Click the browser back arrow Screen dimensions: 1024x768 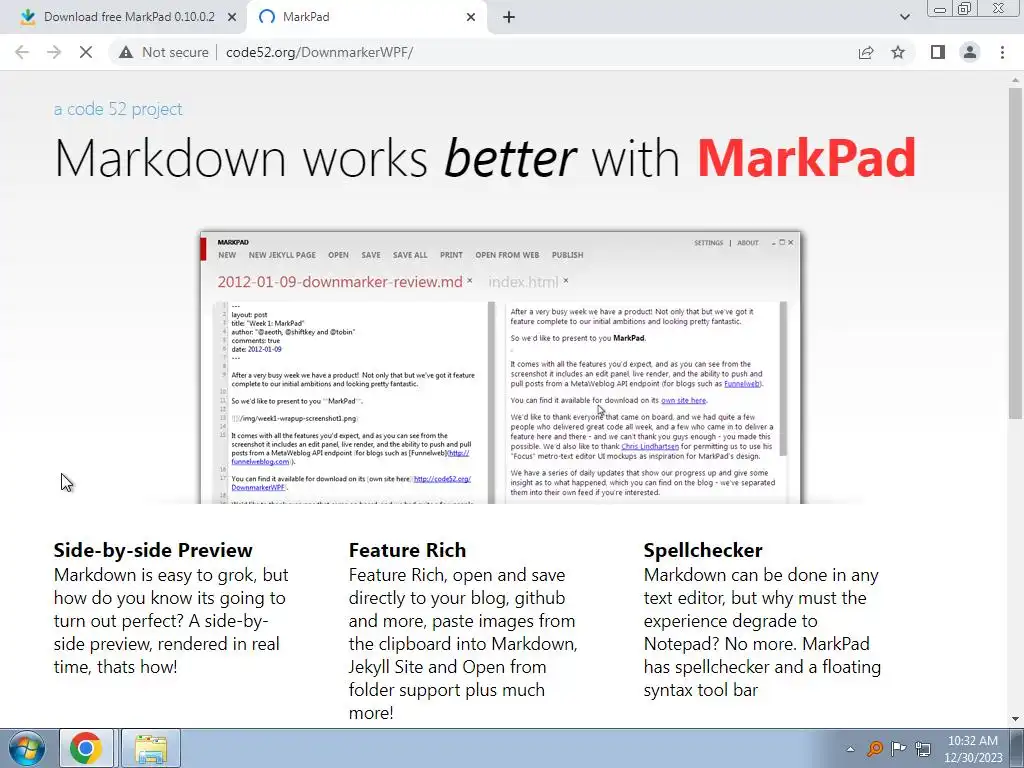22,52
